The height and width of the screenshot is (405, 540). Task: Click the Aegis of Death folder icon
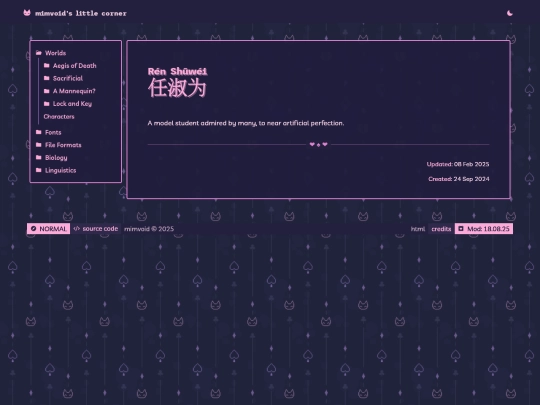(x=46, y=65)
